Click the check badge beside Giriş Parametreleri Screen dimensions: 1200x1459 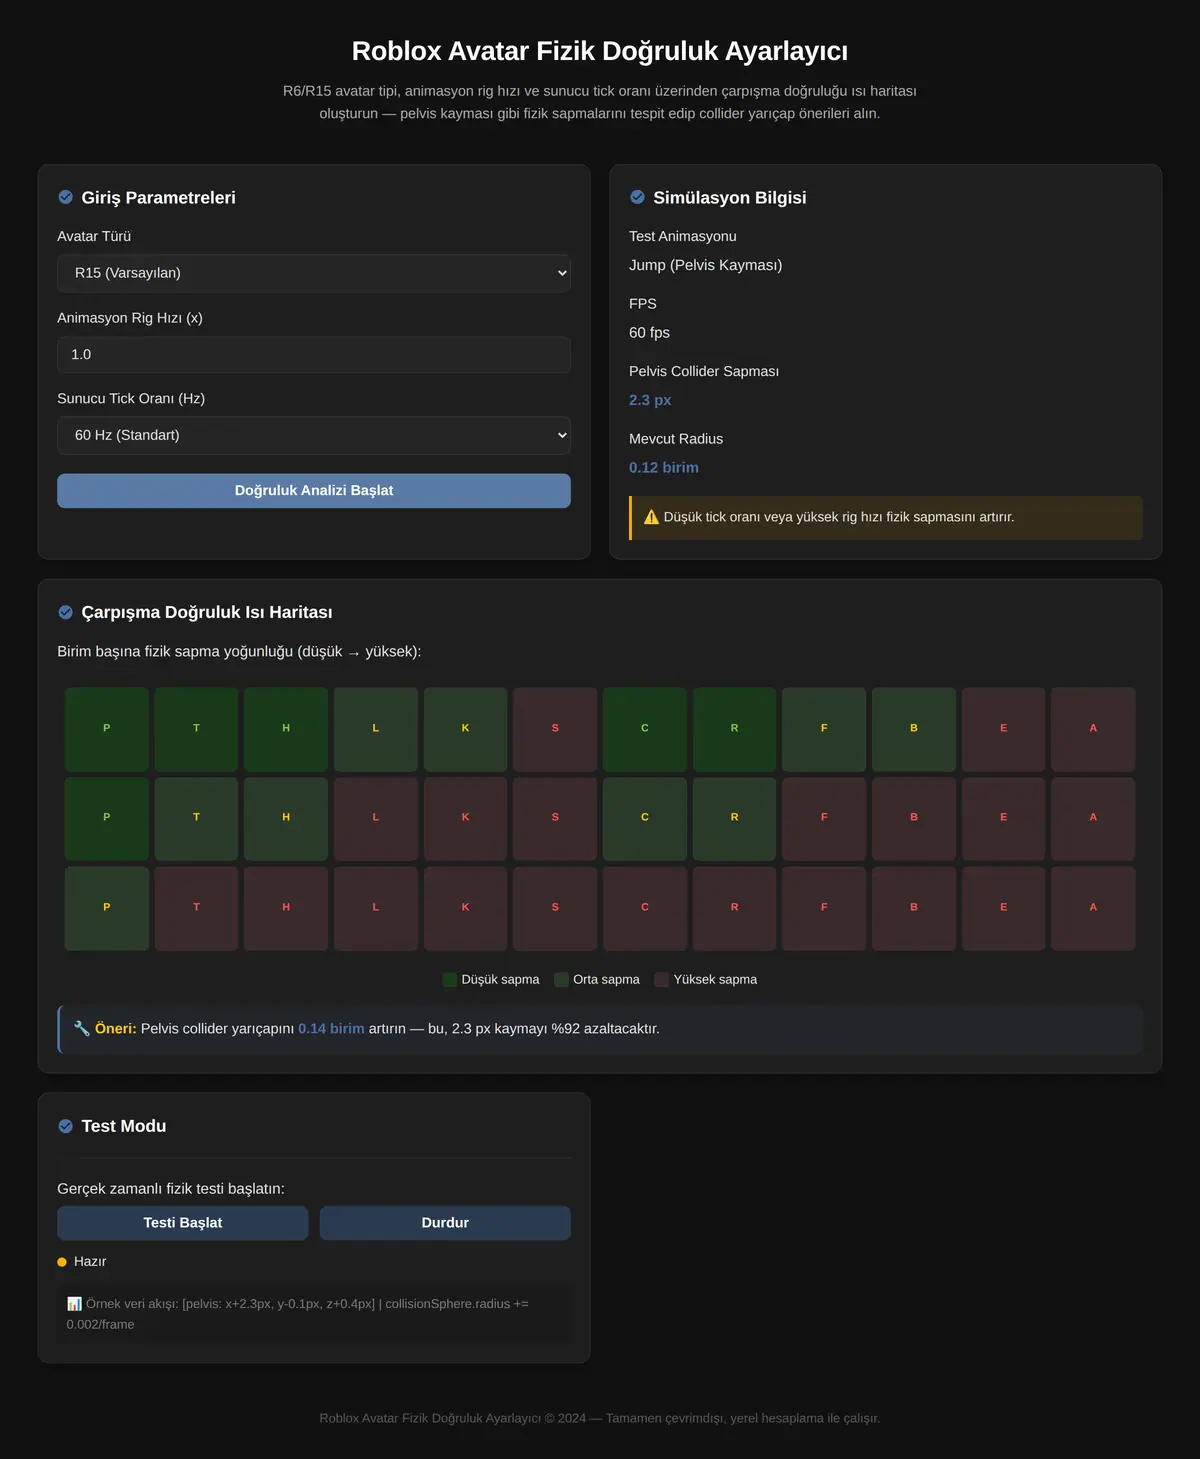tap(66, 197)
